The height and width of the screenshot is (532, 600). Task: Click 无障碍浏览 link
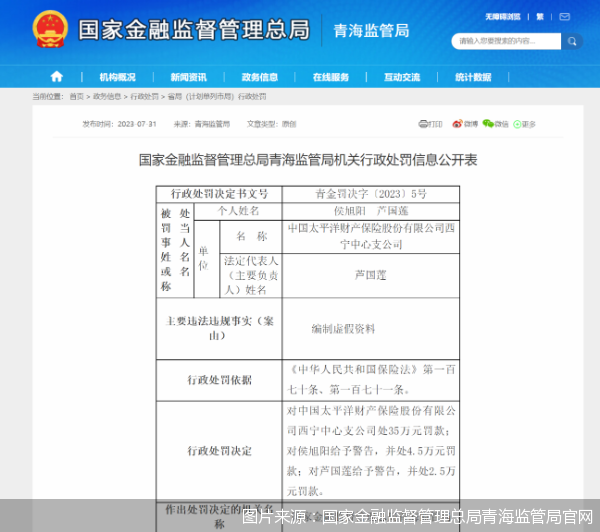point(503,17)
